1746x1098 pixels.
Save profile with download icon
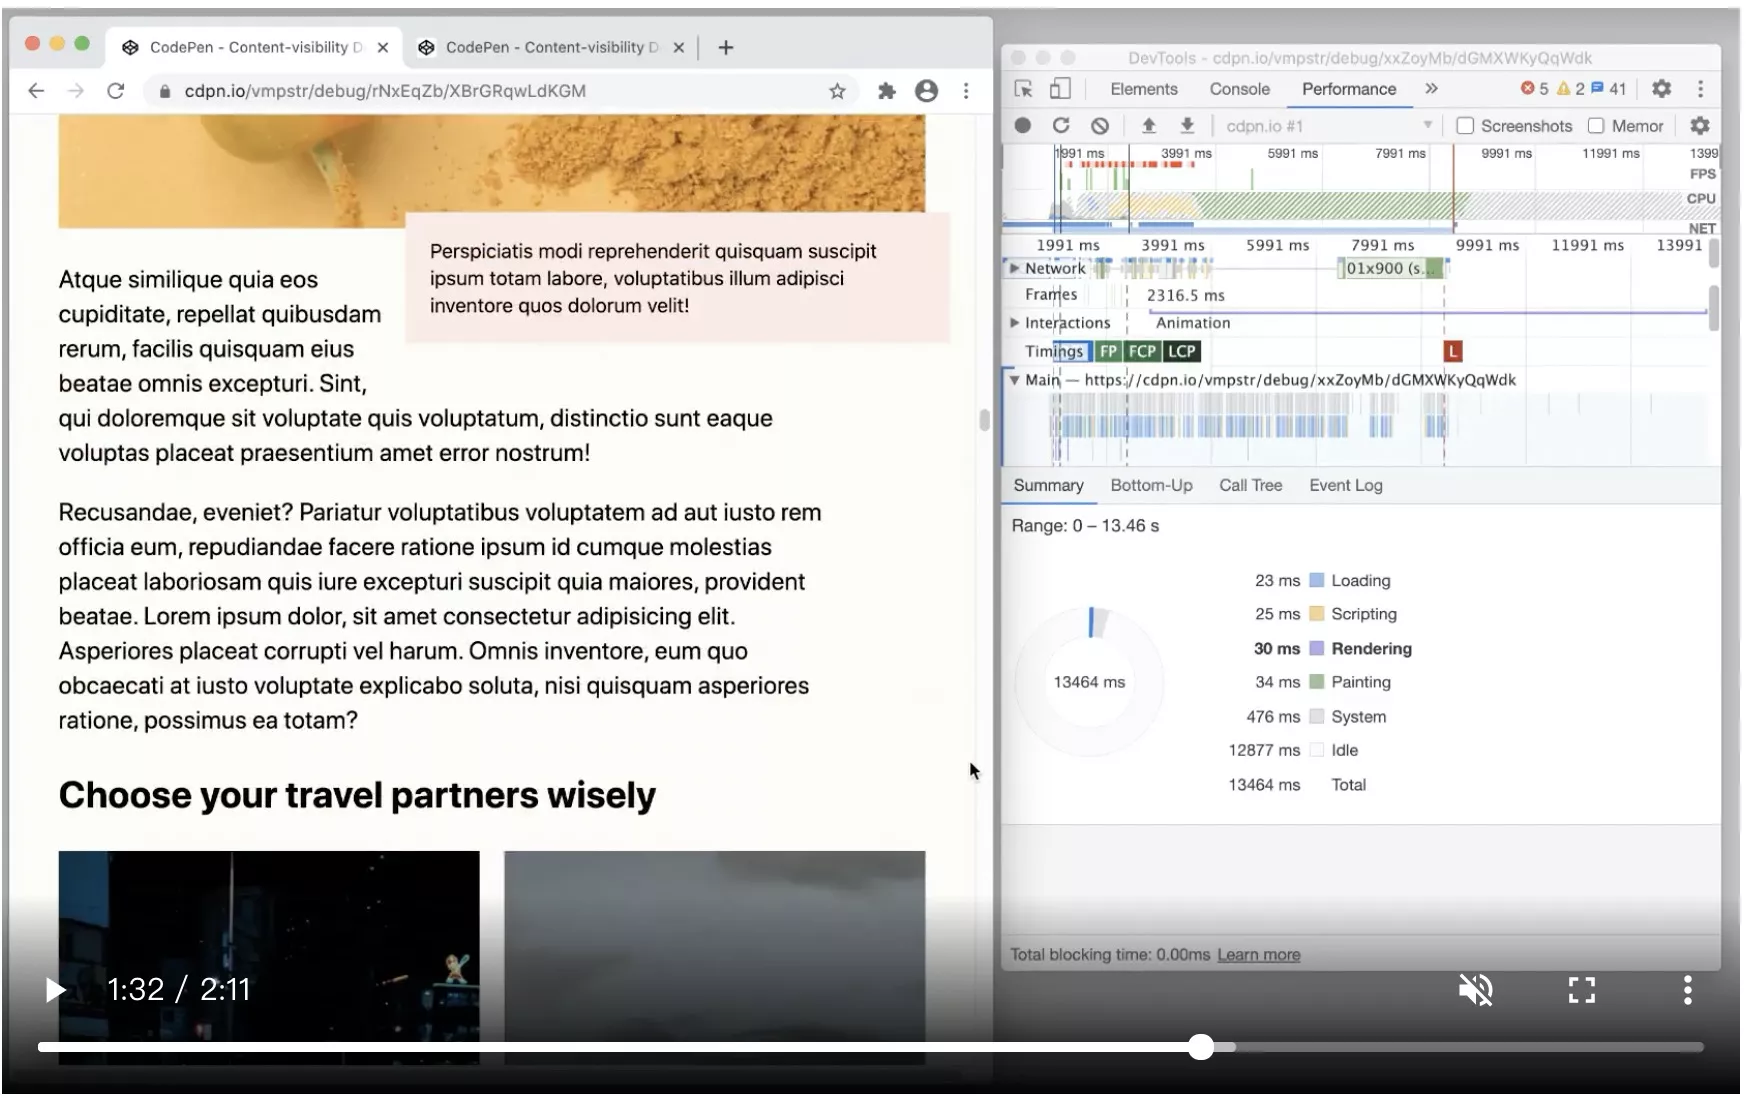tap(1187, 126)
